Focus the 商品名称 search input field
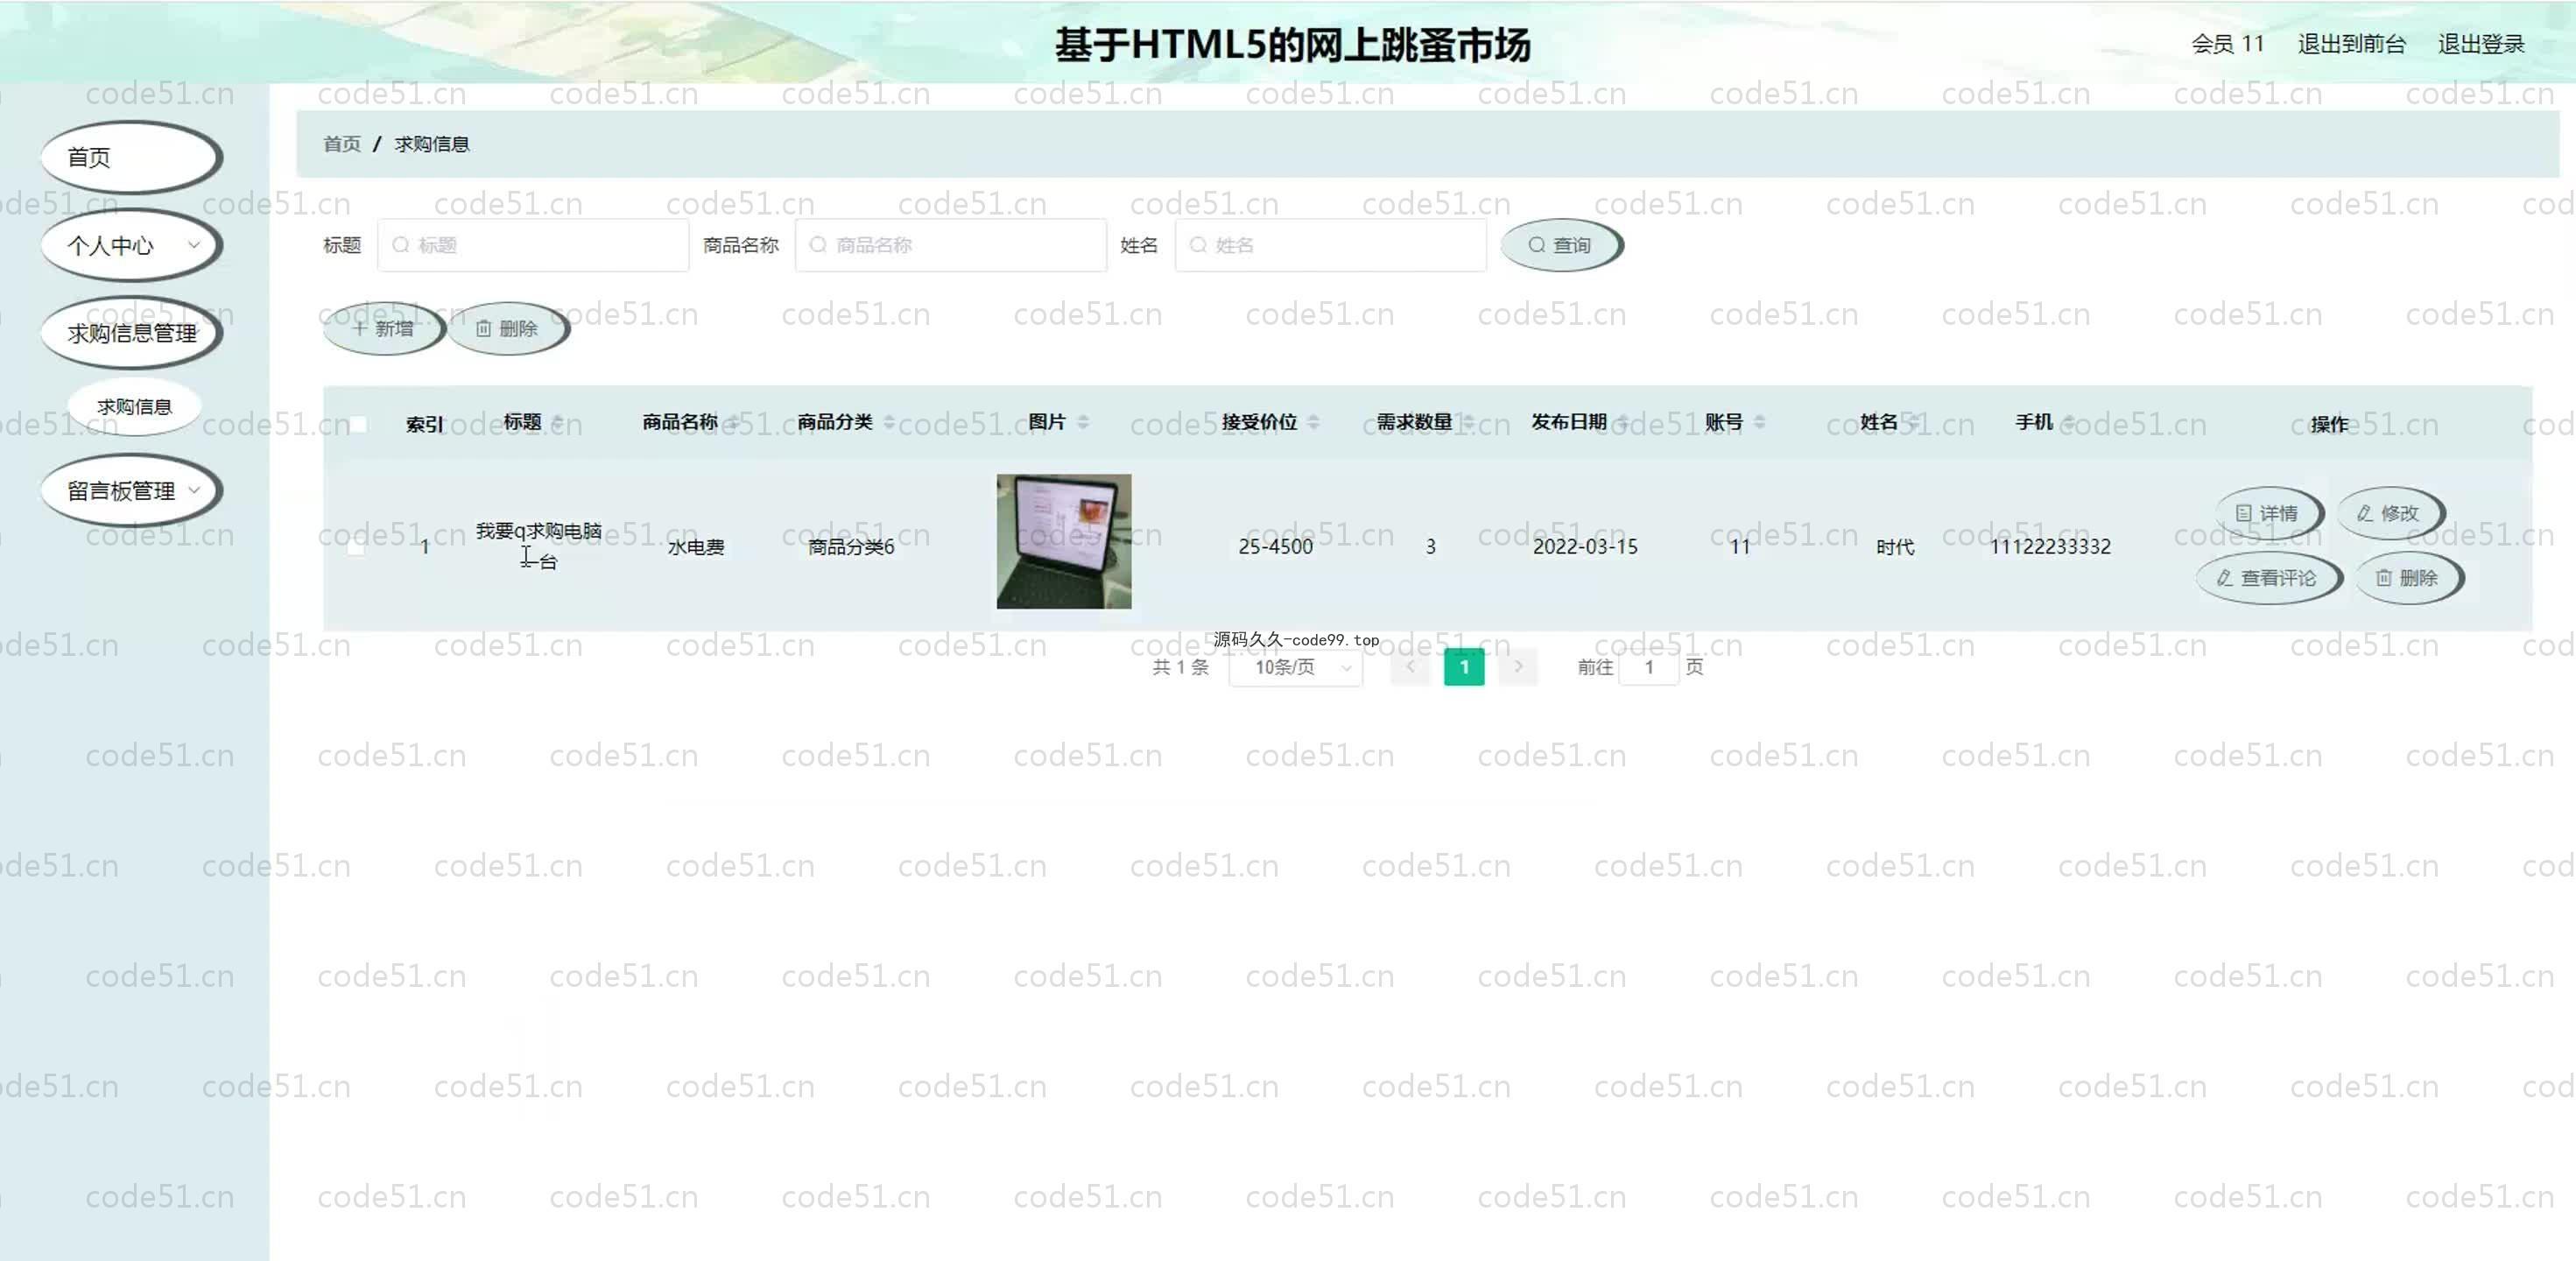This screenshot has height=1261, width=2576. coord(951,245)
